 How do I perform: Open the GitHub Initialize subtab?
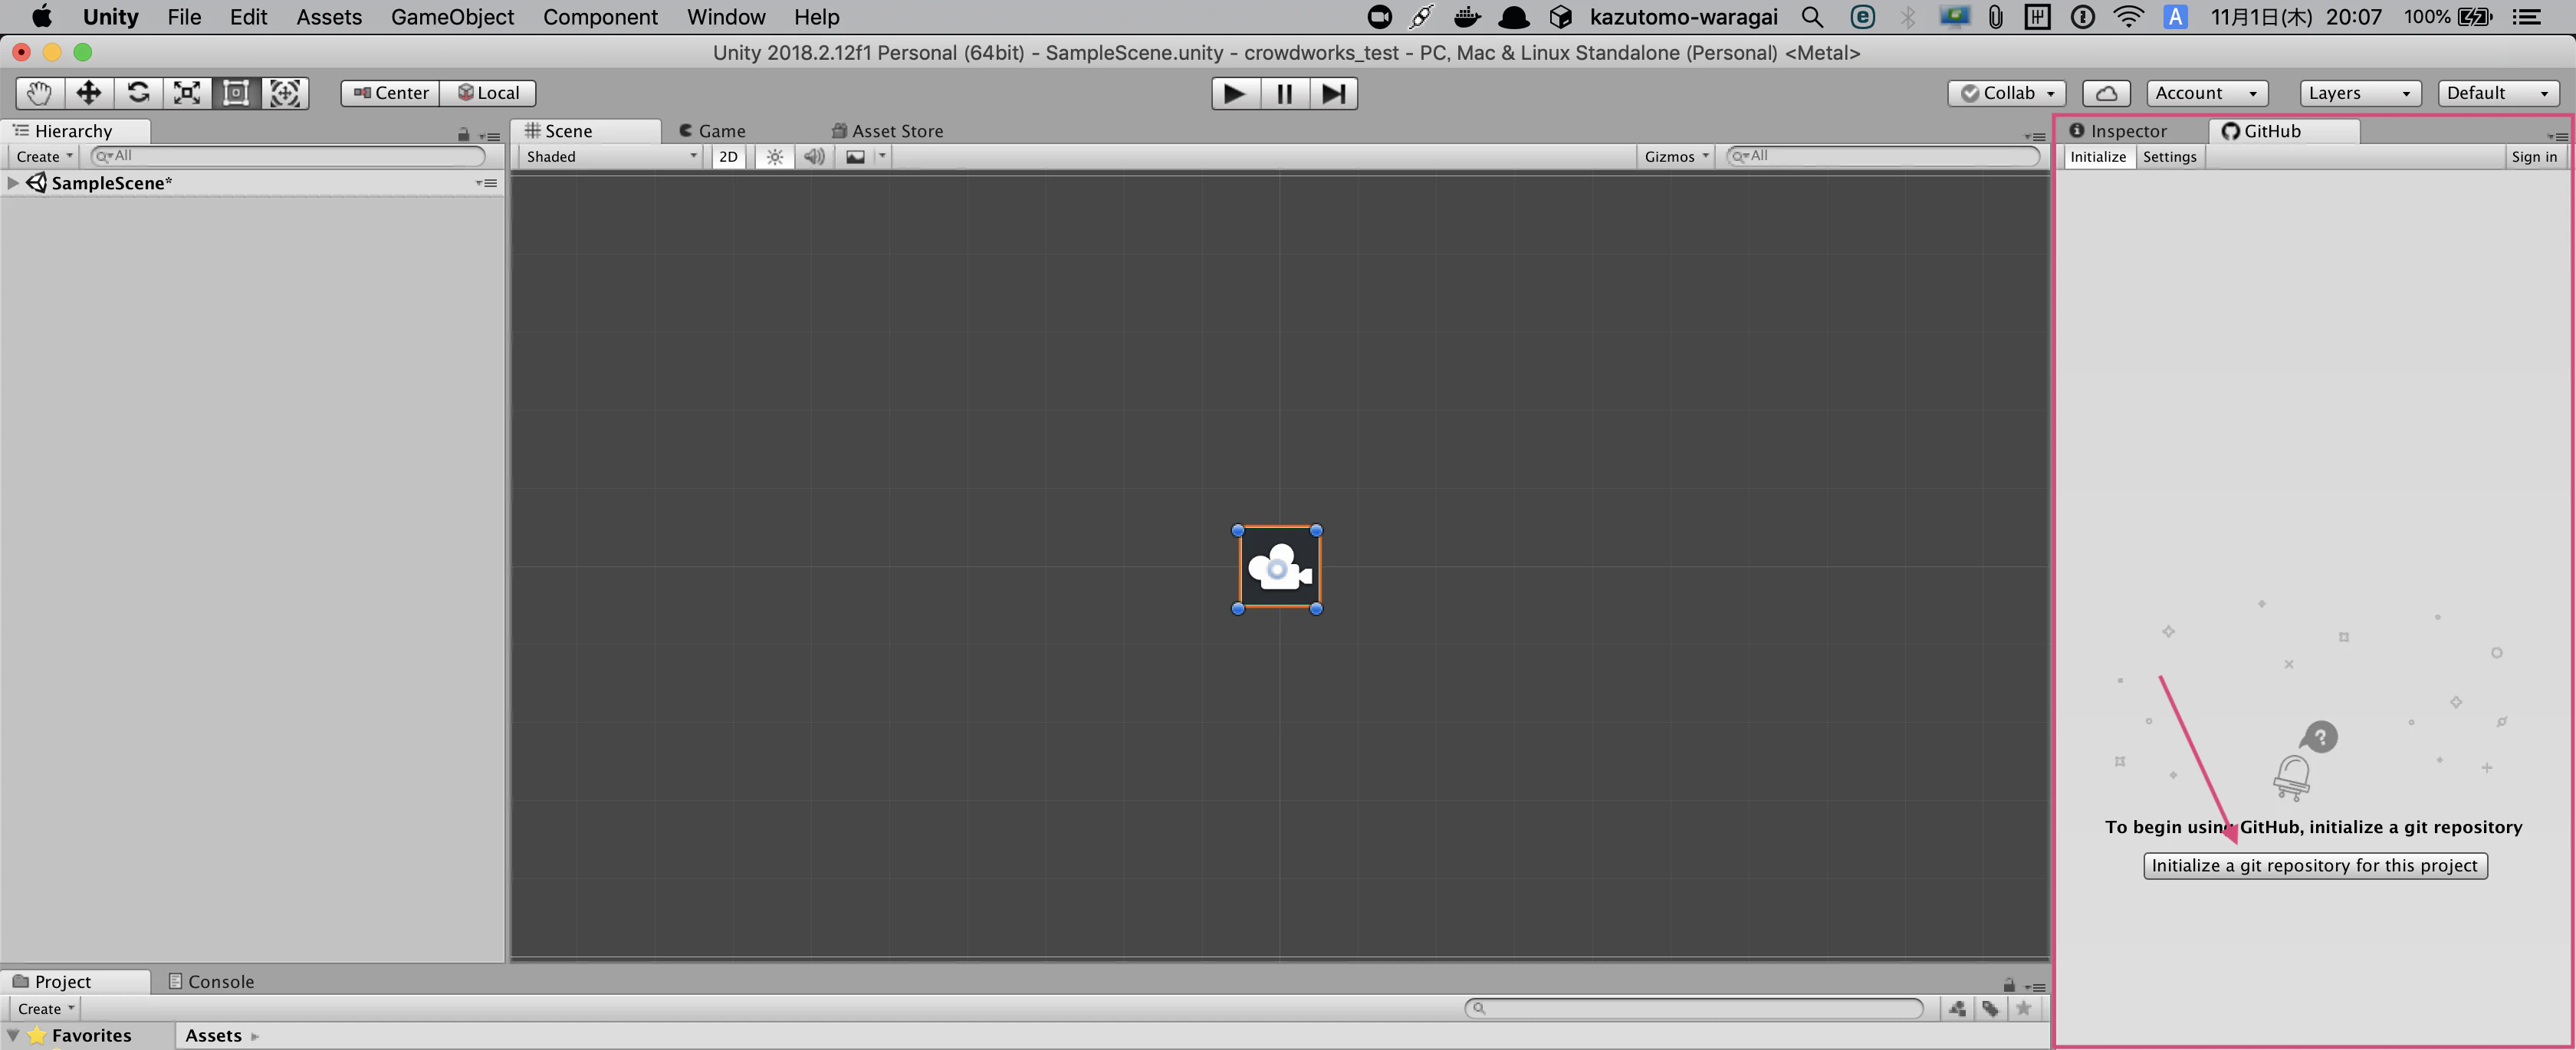(2098, 157)
